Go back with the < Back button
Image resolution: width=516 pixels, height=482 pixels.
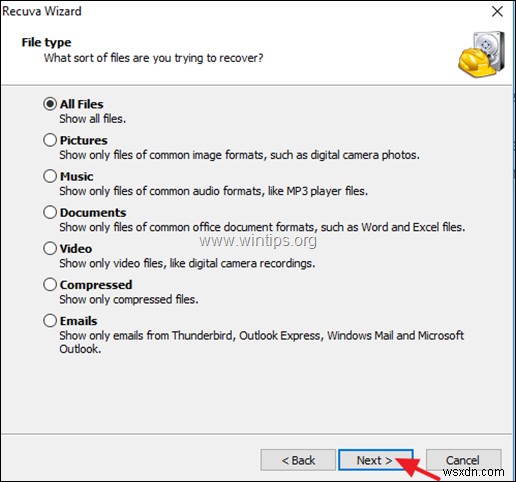(x=298, y=460)
